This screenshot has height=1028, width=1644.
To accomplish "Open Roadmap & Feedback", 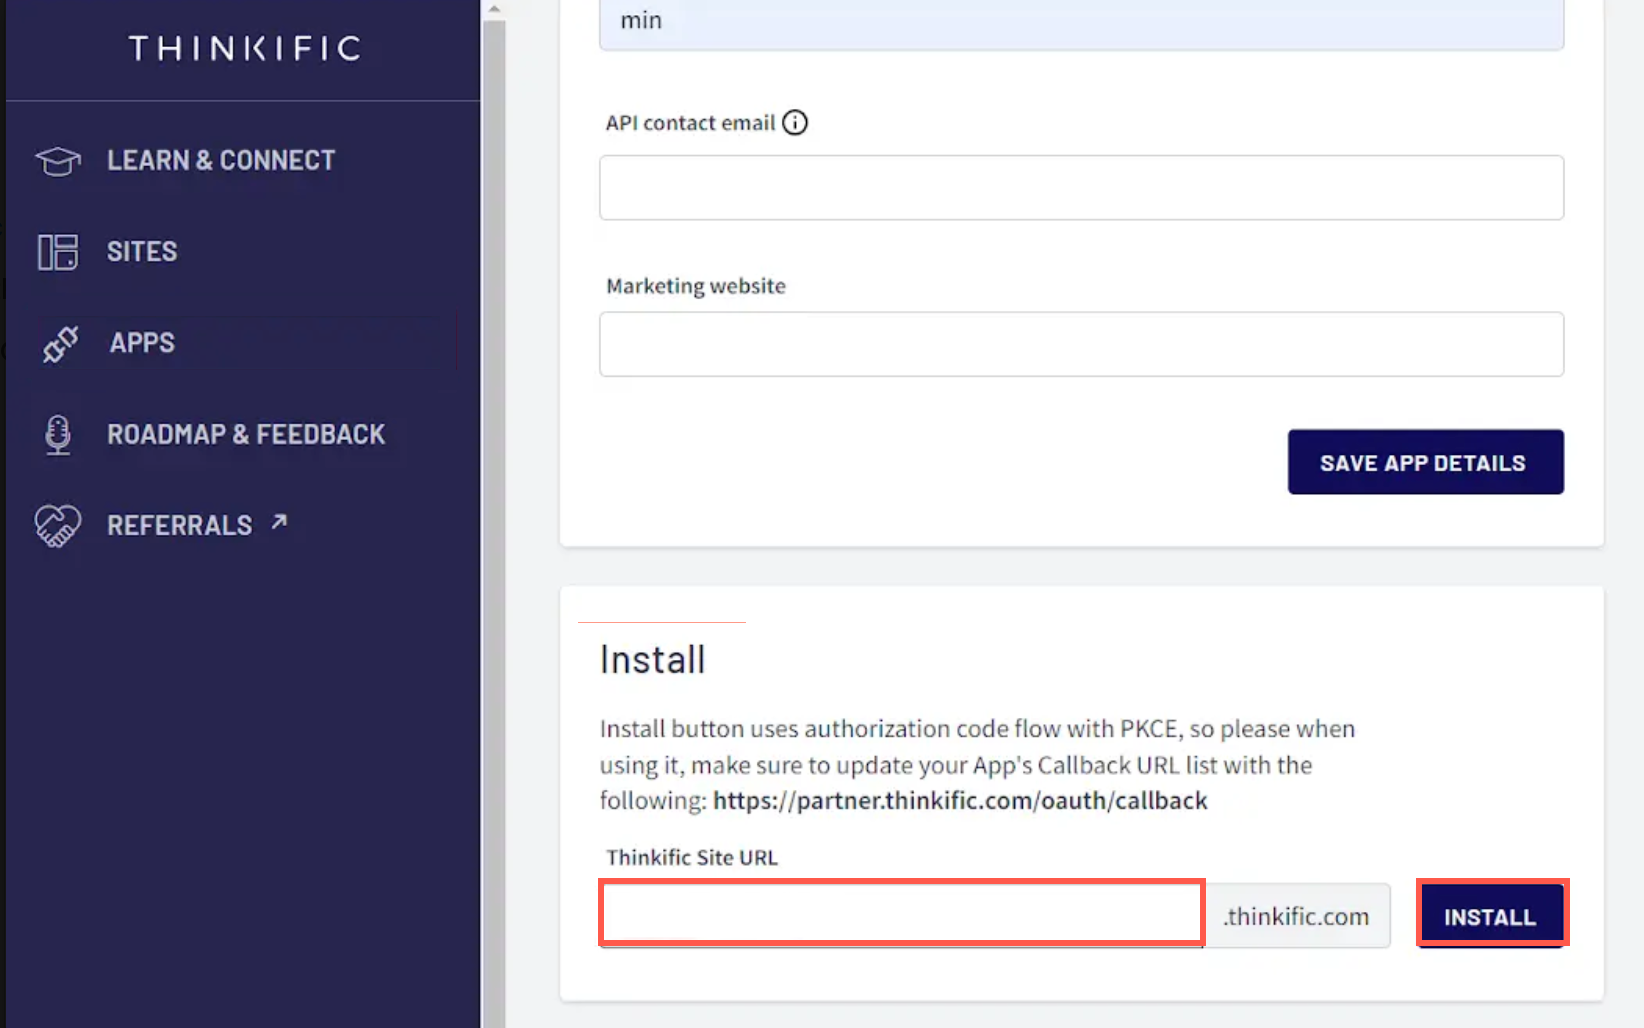I will click(x=246, y=434).
